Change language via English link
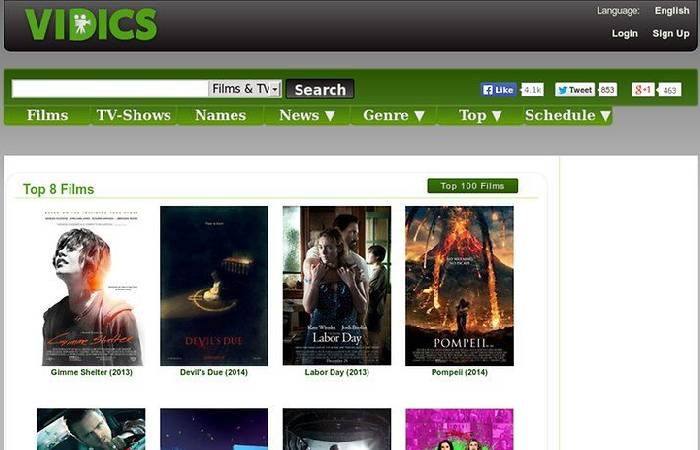Viewport: 700px width, 450px height. (x=672, y=11)
